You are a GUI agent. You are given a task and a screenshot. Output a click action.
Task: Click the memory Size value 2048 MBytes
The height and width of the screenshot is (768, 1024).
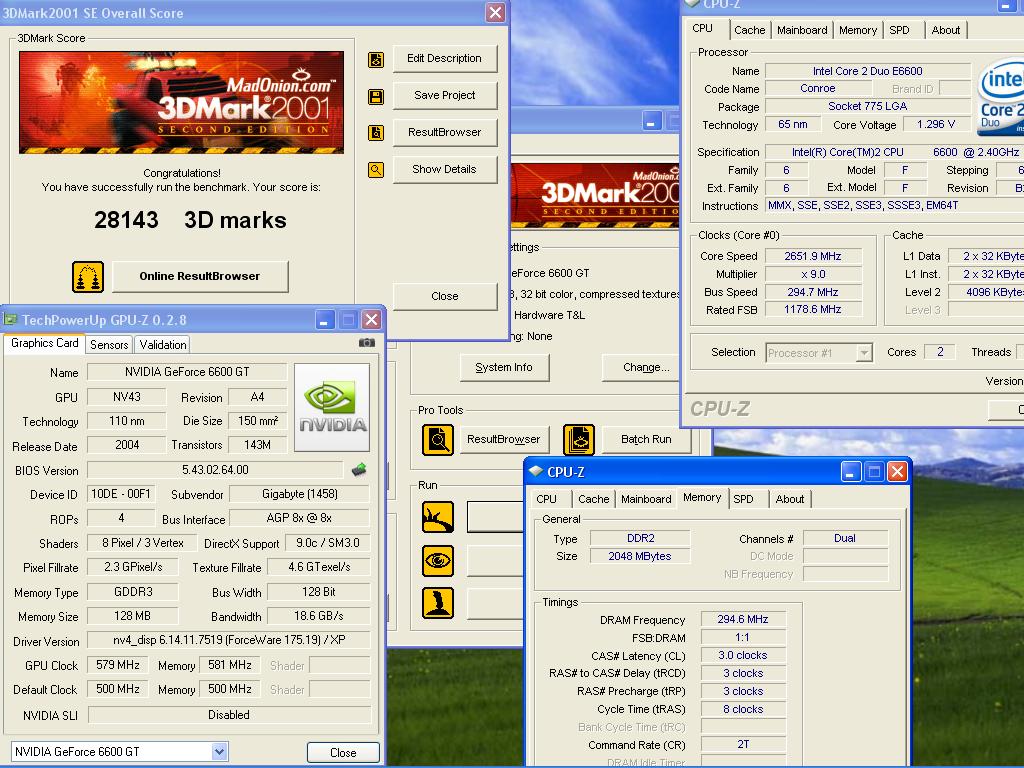click(x=640, y=556)
